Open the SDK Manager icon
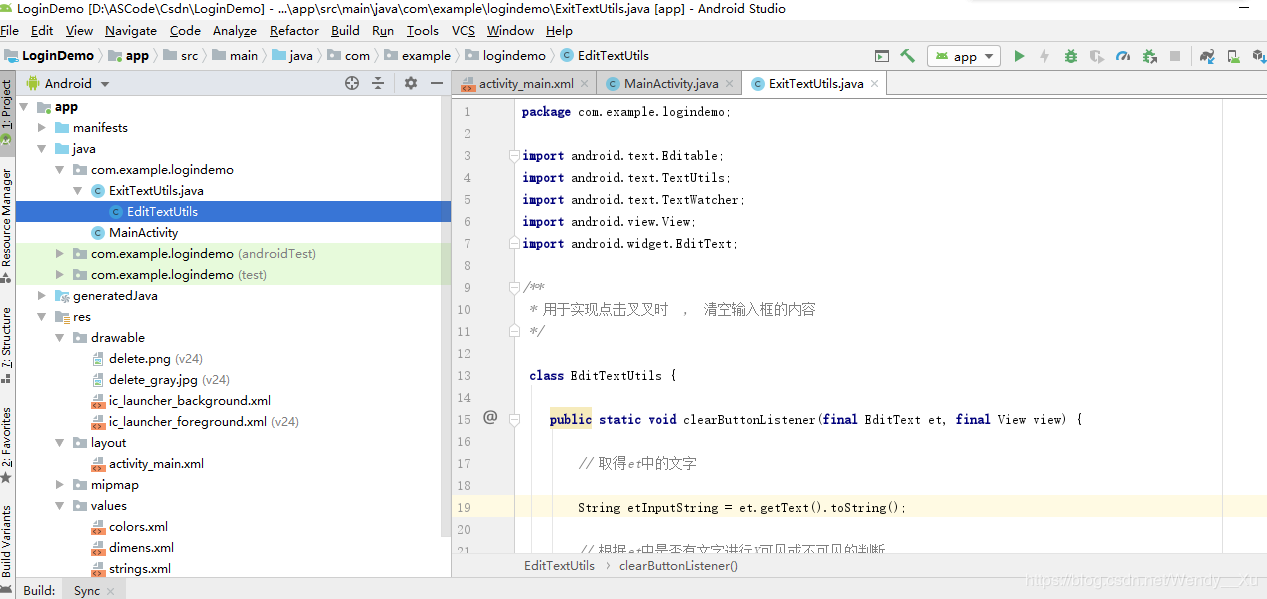 1259,55
